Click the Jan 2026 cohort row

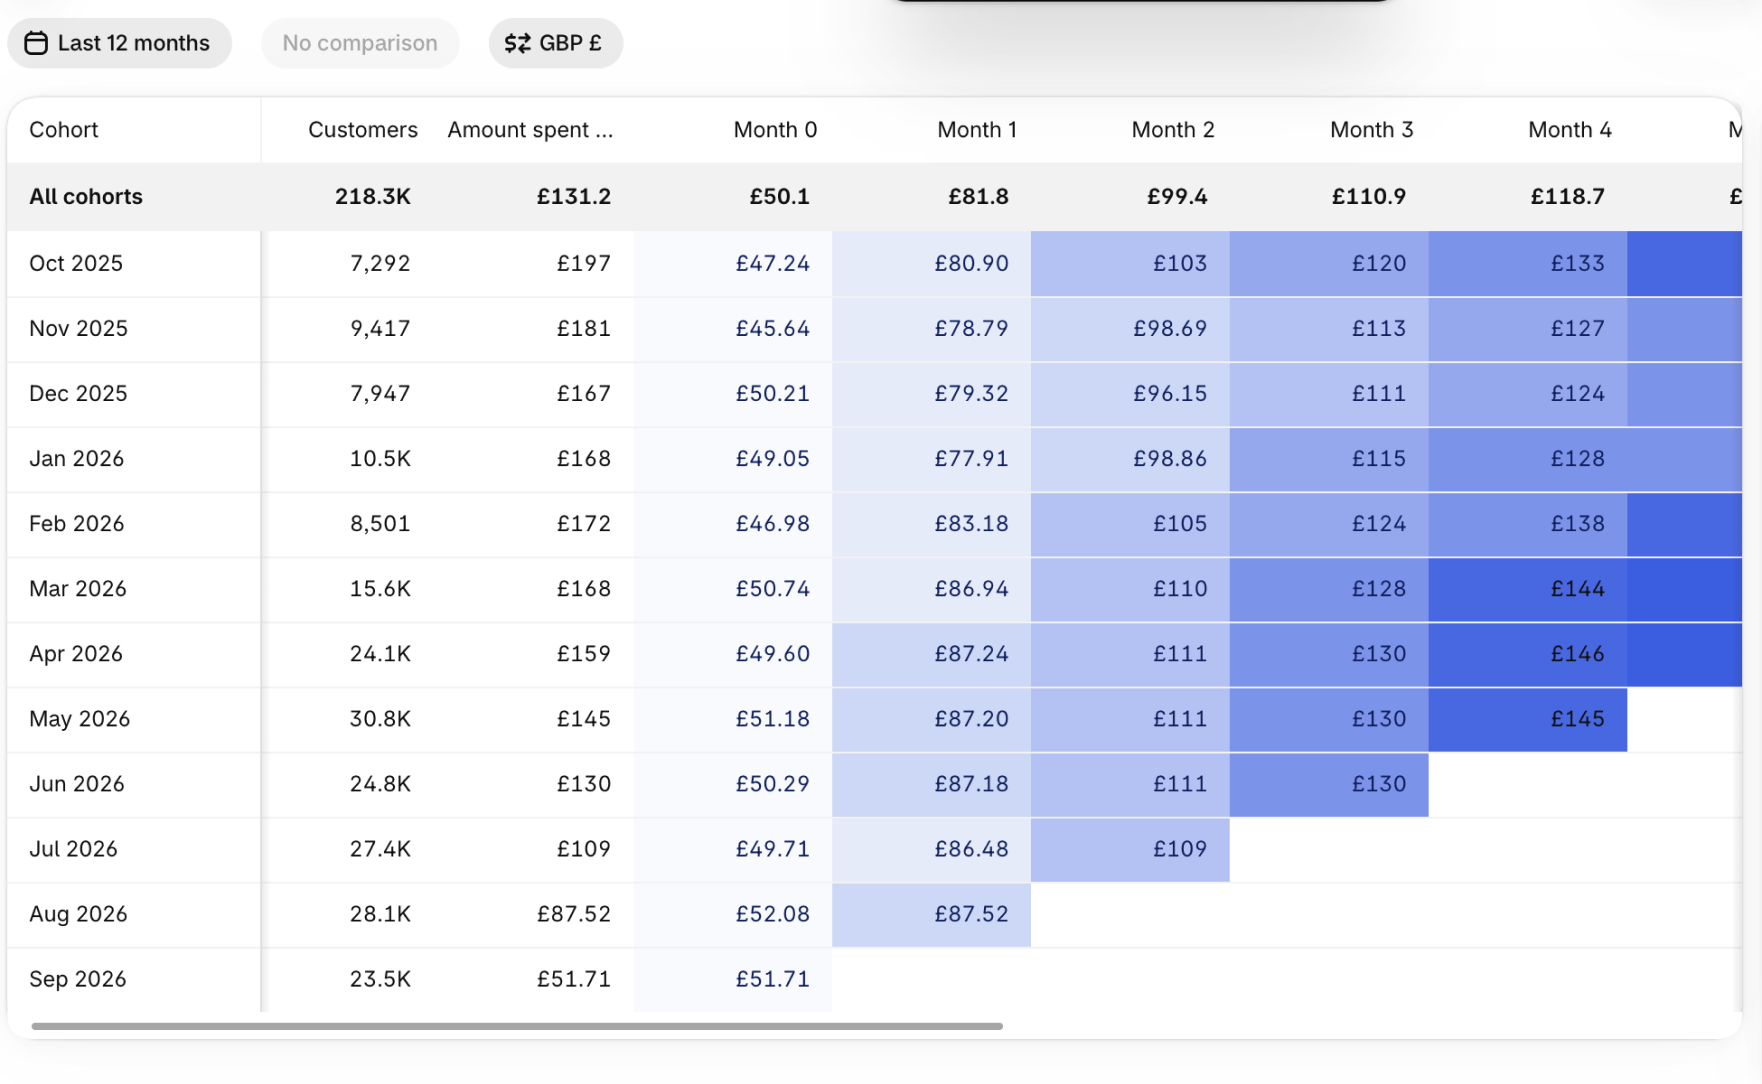(x=874, y=459)
